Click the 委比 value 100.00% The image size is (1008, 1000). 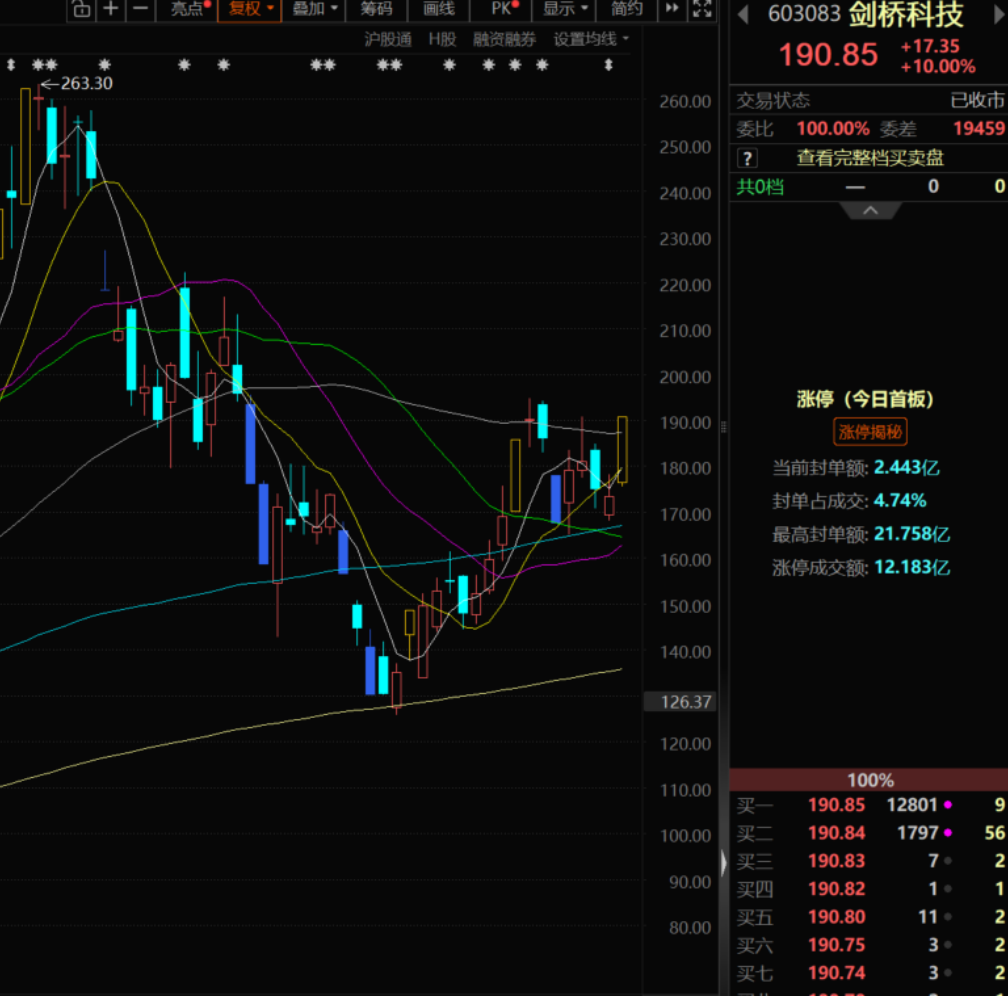coord(832,129)
